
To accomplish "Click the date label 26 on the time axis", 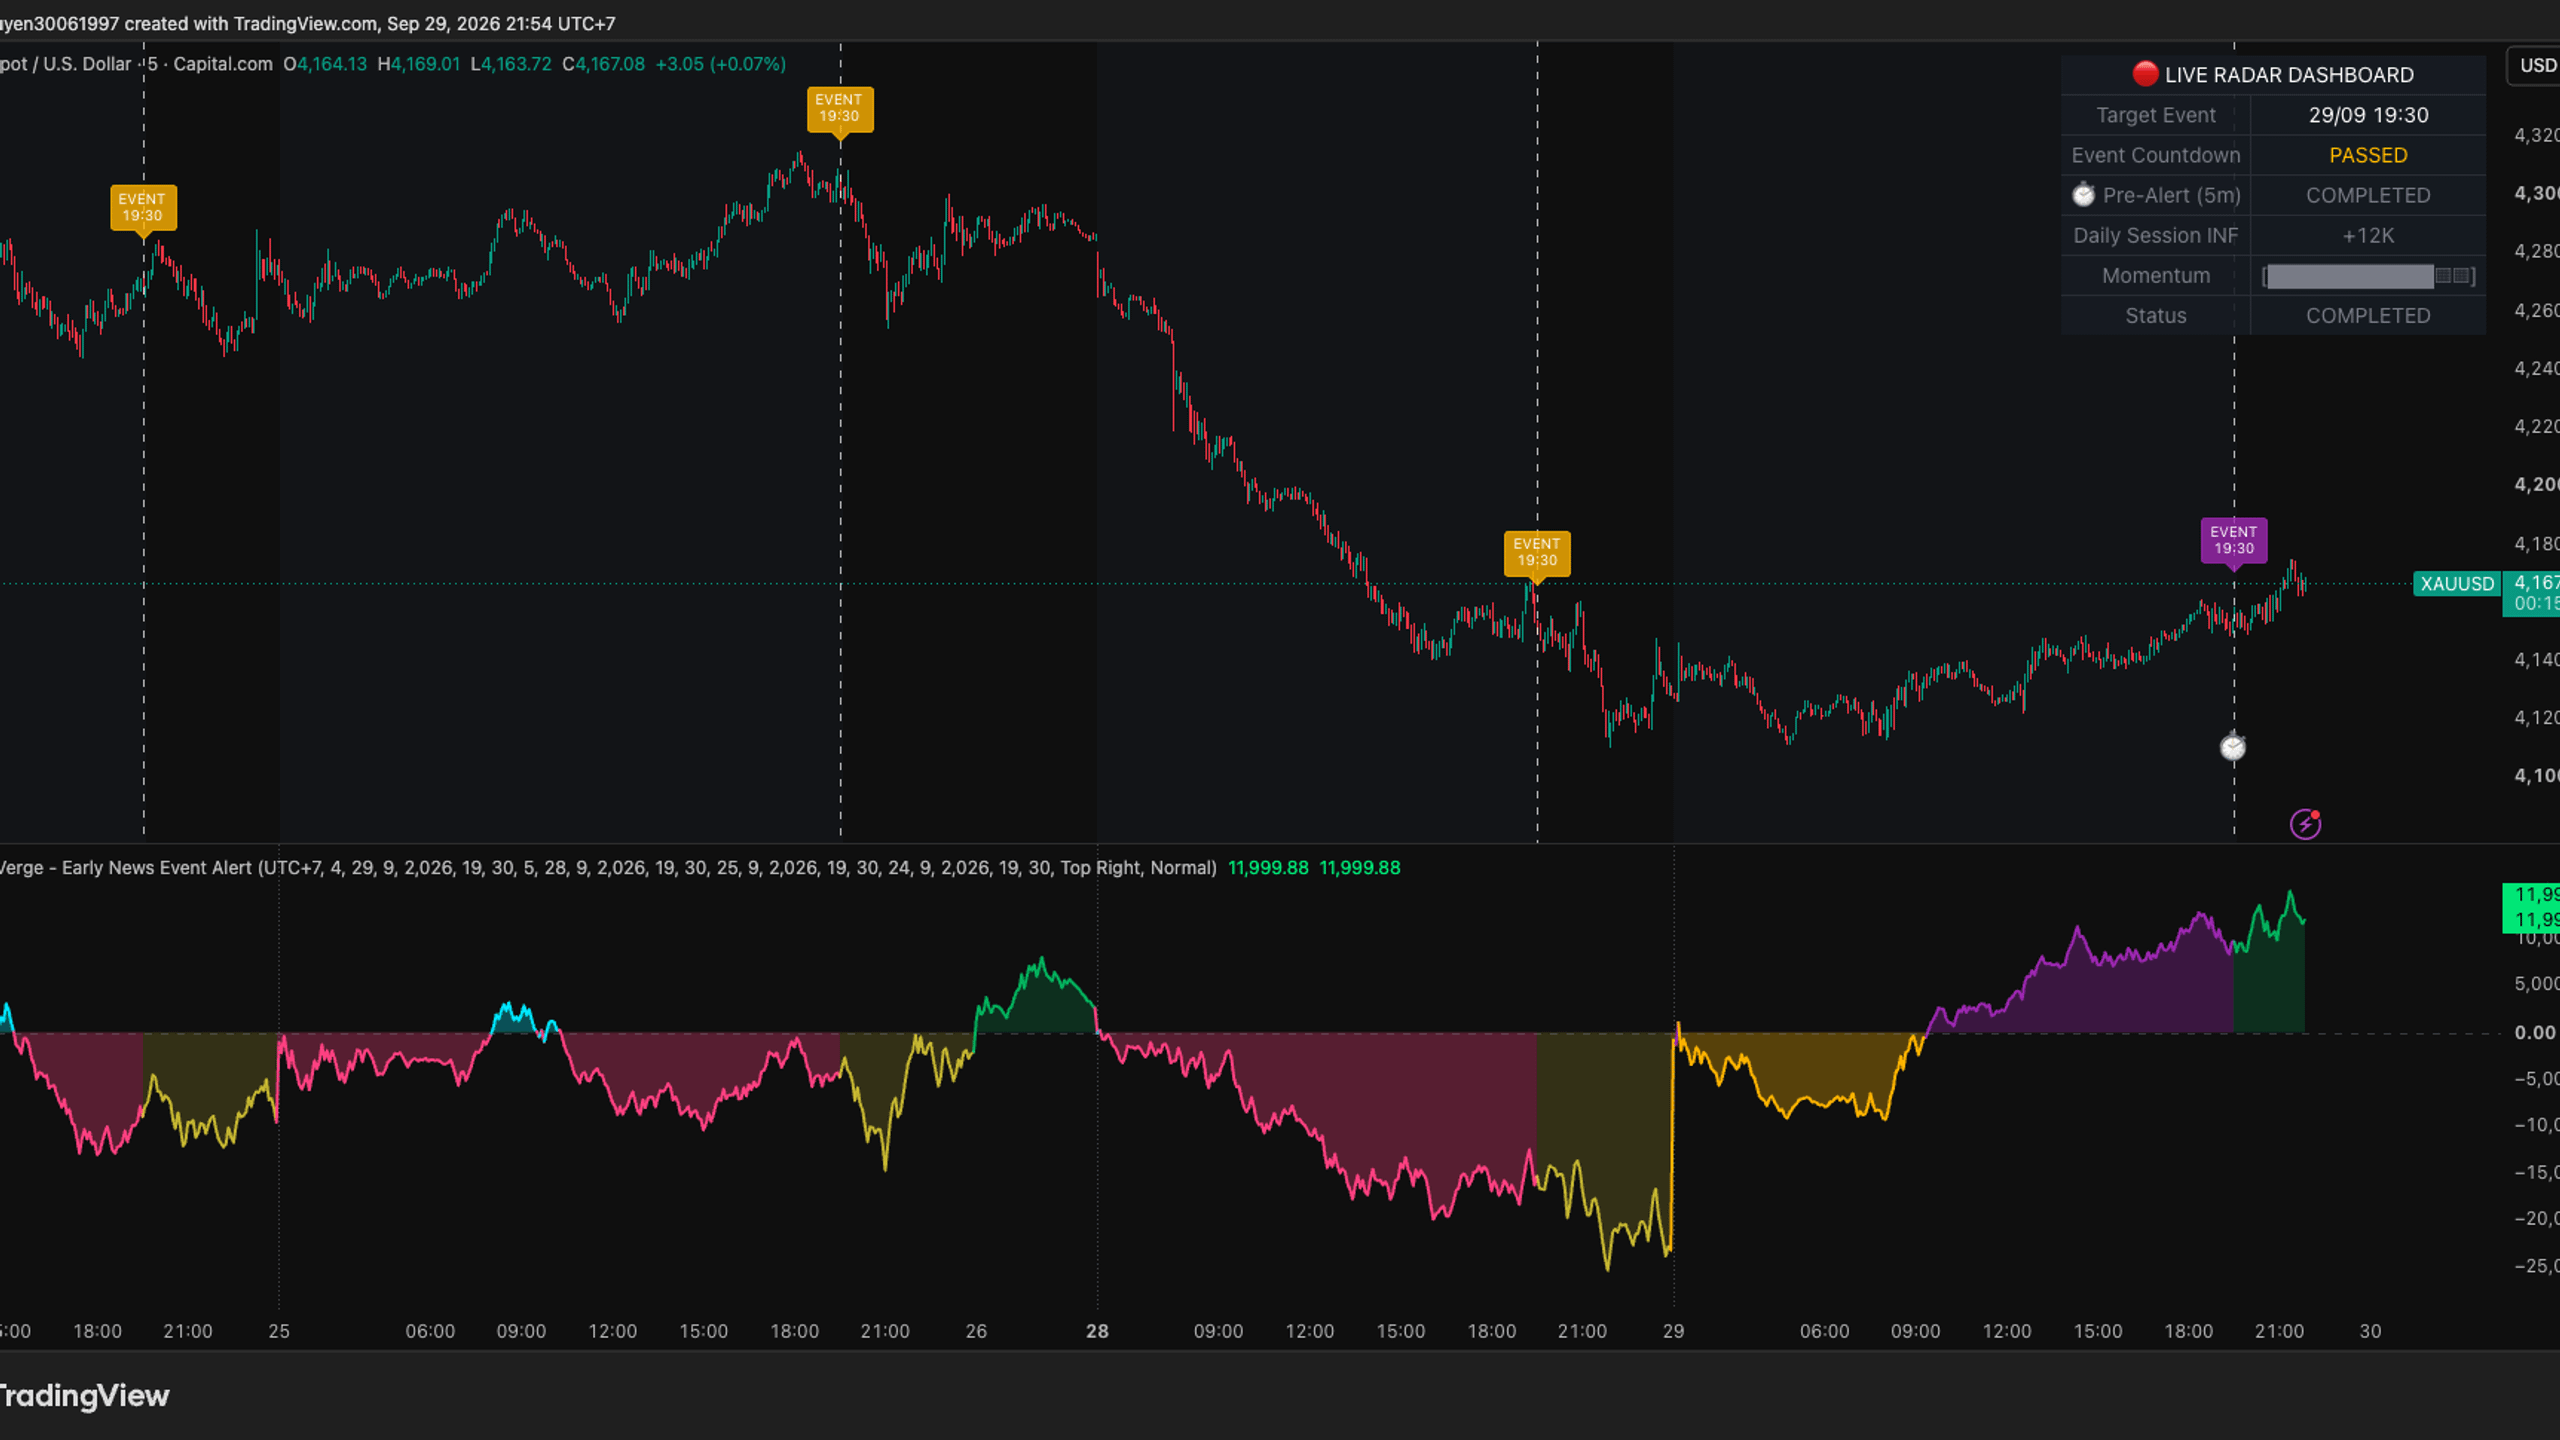I will click(976, 1331).
